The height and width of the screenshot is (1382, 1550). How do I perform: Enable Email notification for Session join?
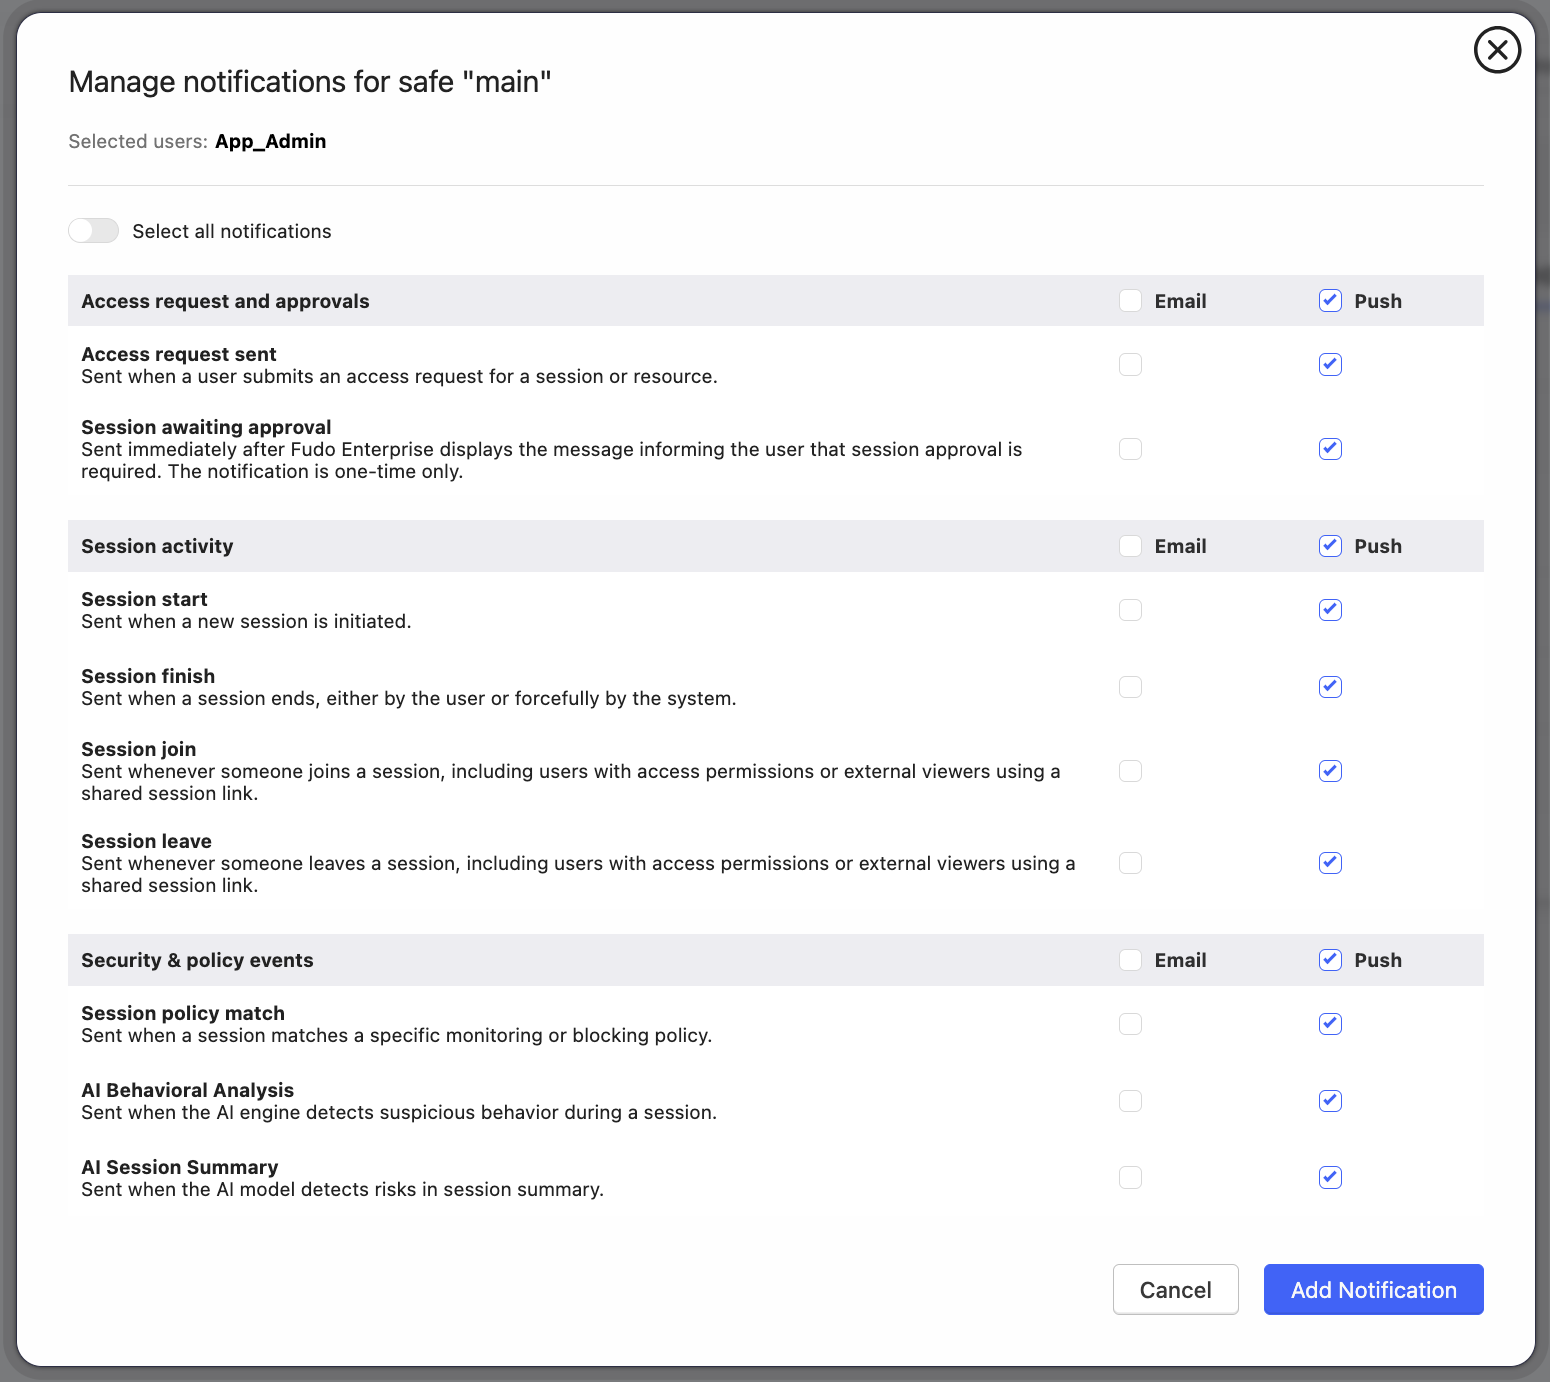1130,771
